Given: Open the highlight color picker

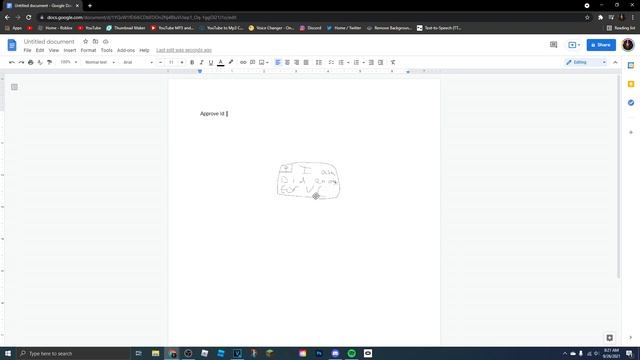Looking at the screenshot, I should point(231,62).
